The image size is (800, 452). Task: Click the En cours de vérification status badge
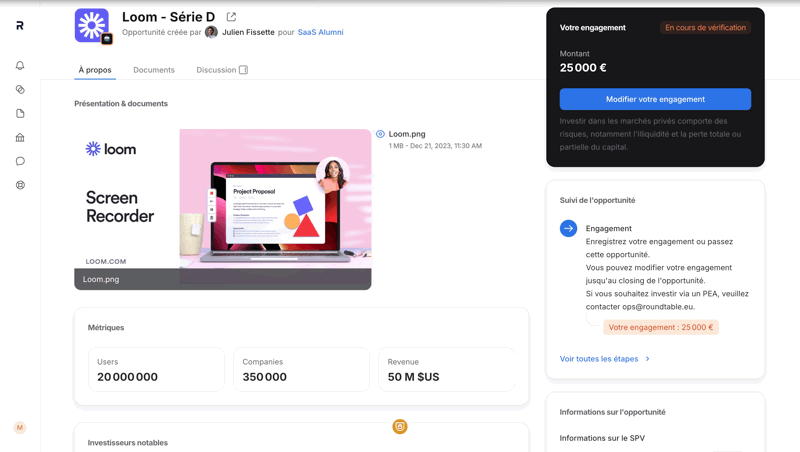click(x=705, y=28)
